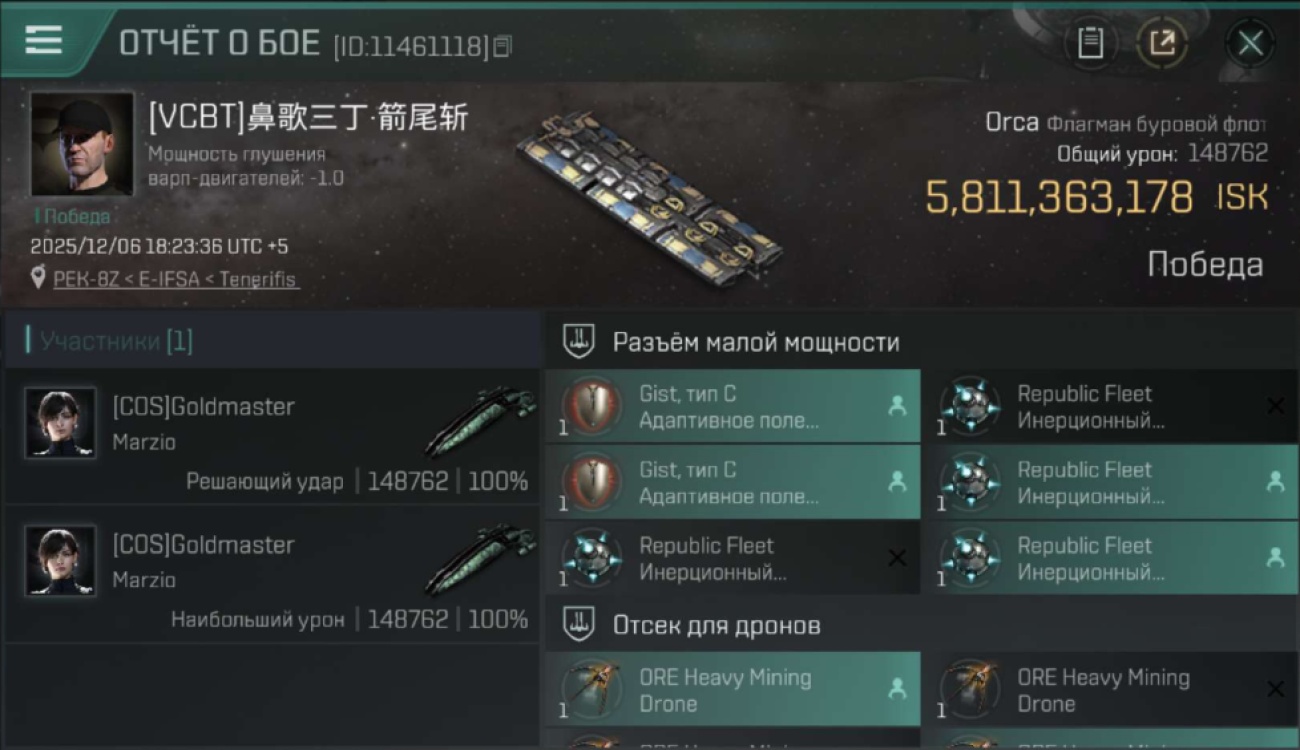Screen dimensions: 1300x750
Task: Click the Marzio ship icon in final blow row
Action: [x=482, y=421]
